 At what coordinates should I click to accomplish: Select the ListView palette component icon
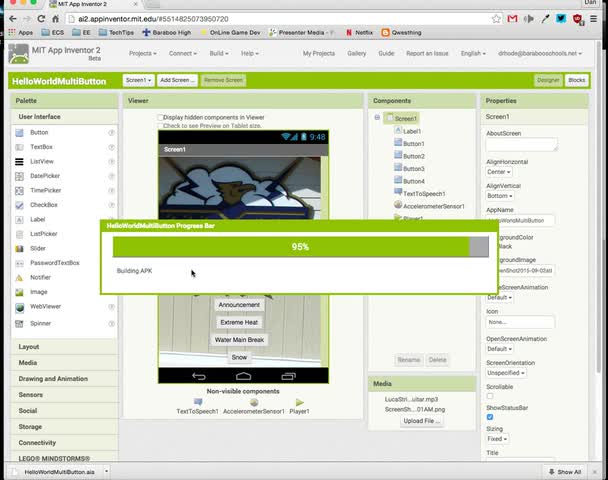19,162
